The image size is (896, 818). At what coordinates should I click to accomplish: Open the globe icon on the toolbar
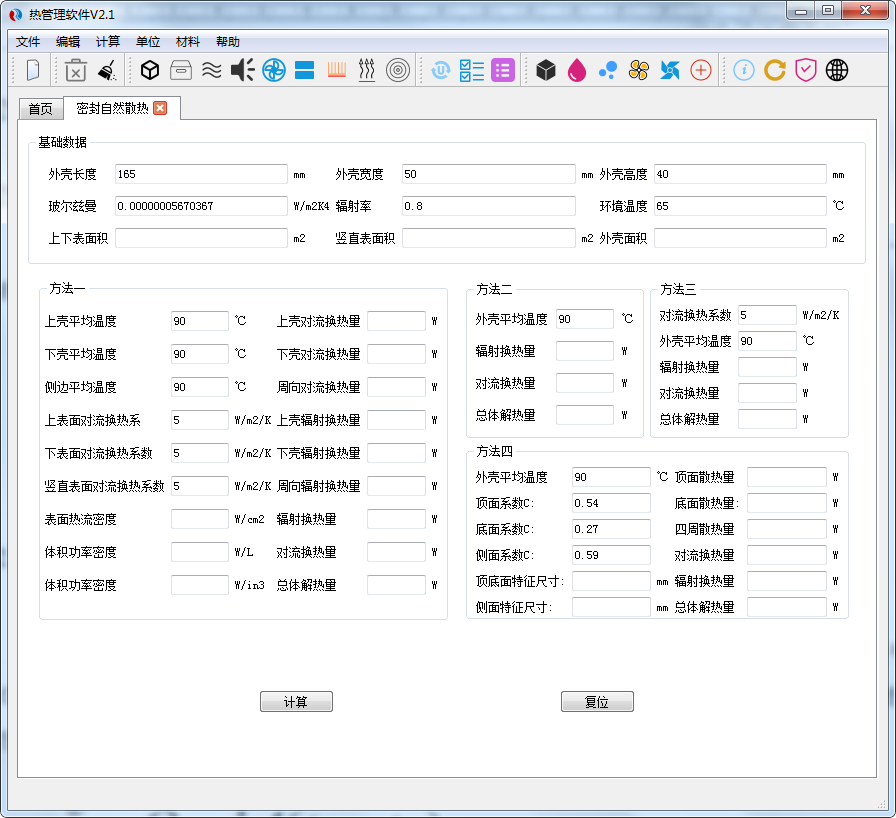point(836,70)
